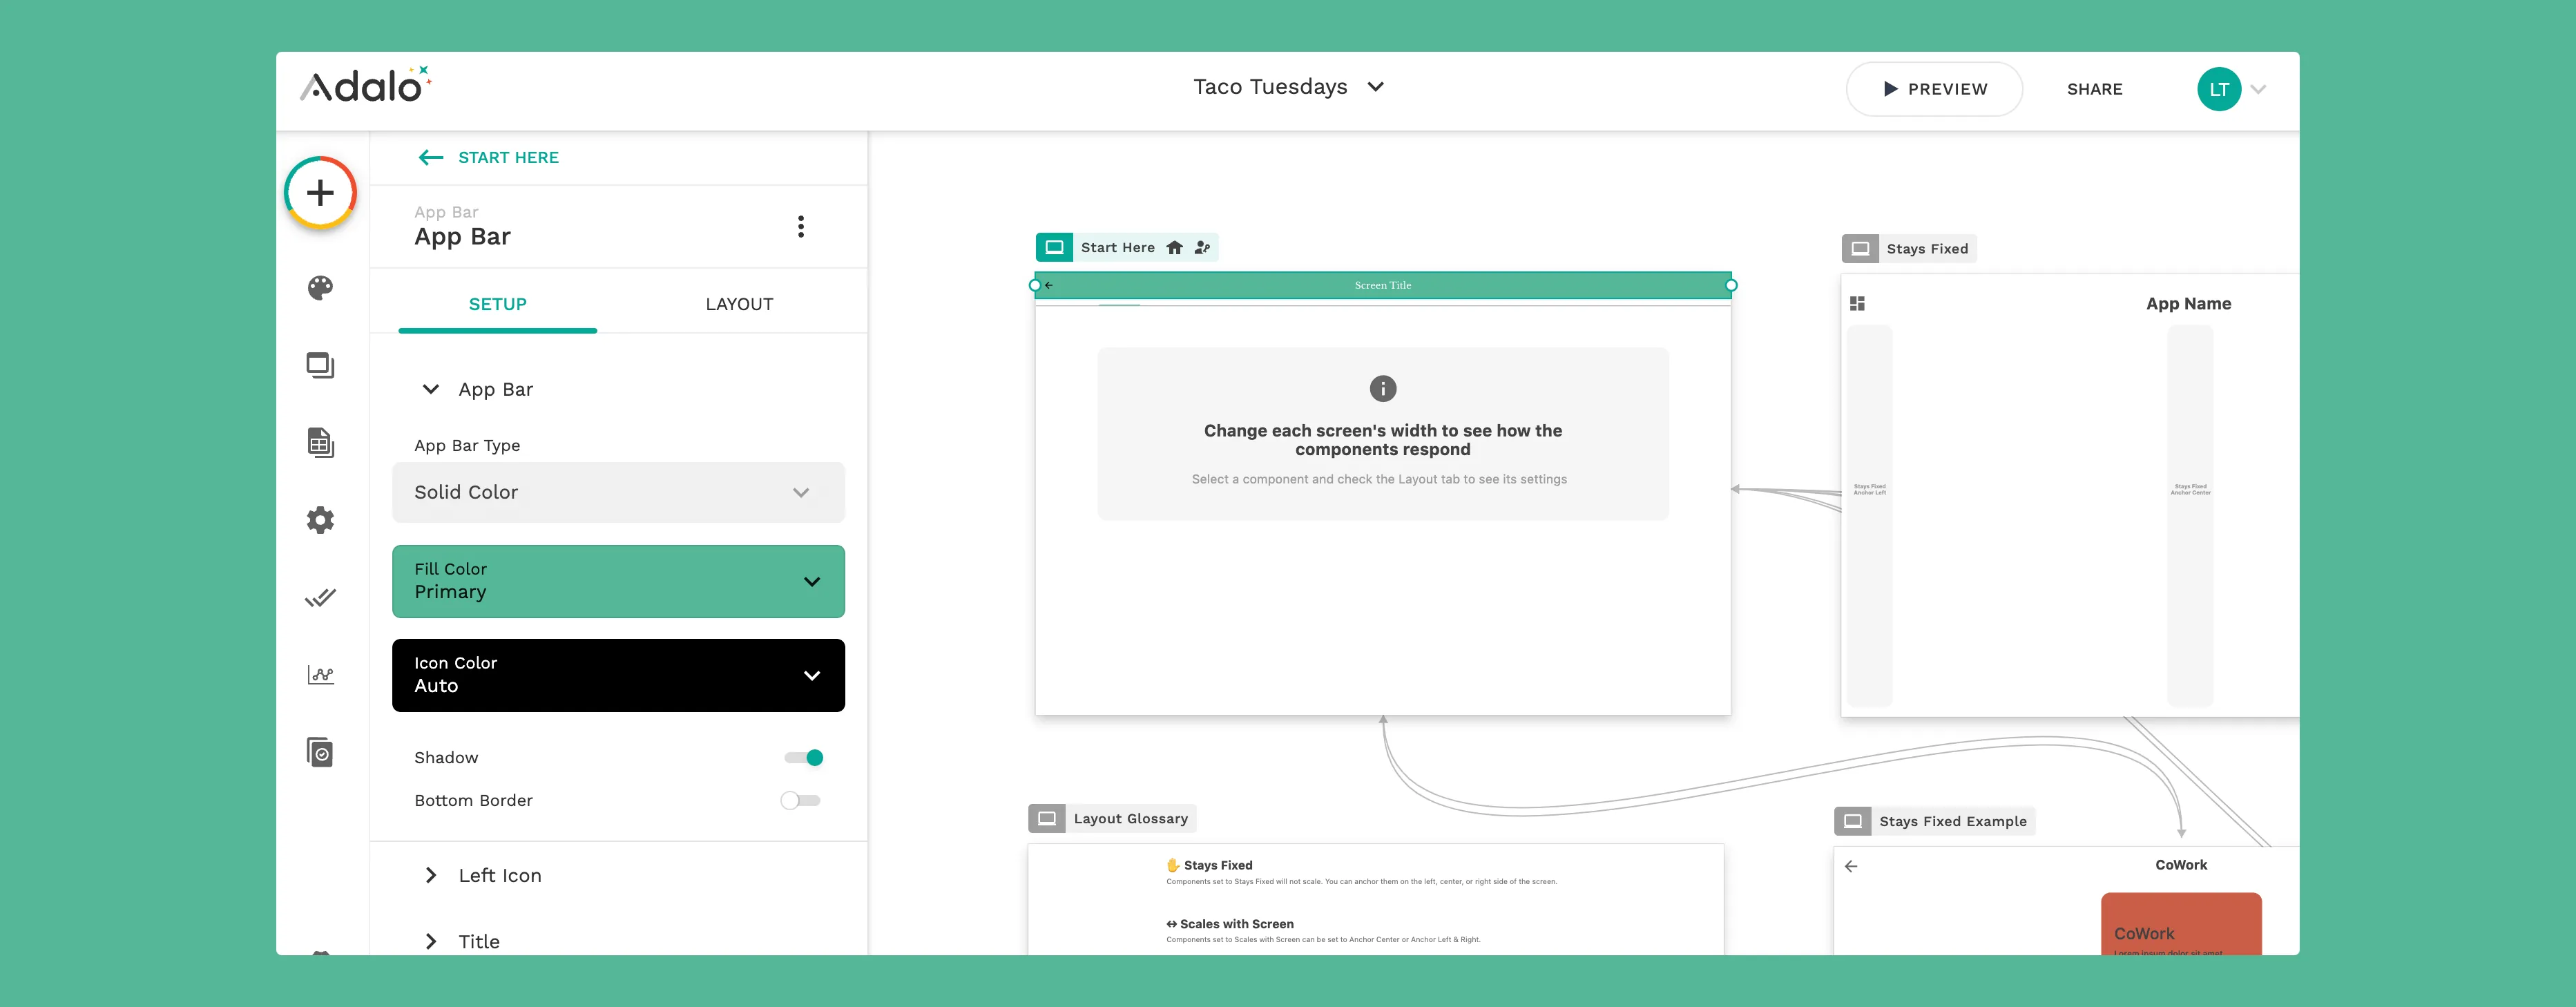Open the branding palette icon
The width and height of the screenshot is (2576, 1007).
pos(320,288)
